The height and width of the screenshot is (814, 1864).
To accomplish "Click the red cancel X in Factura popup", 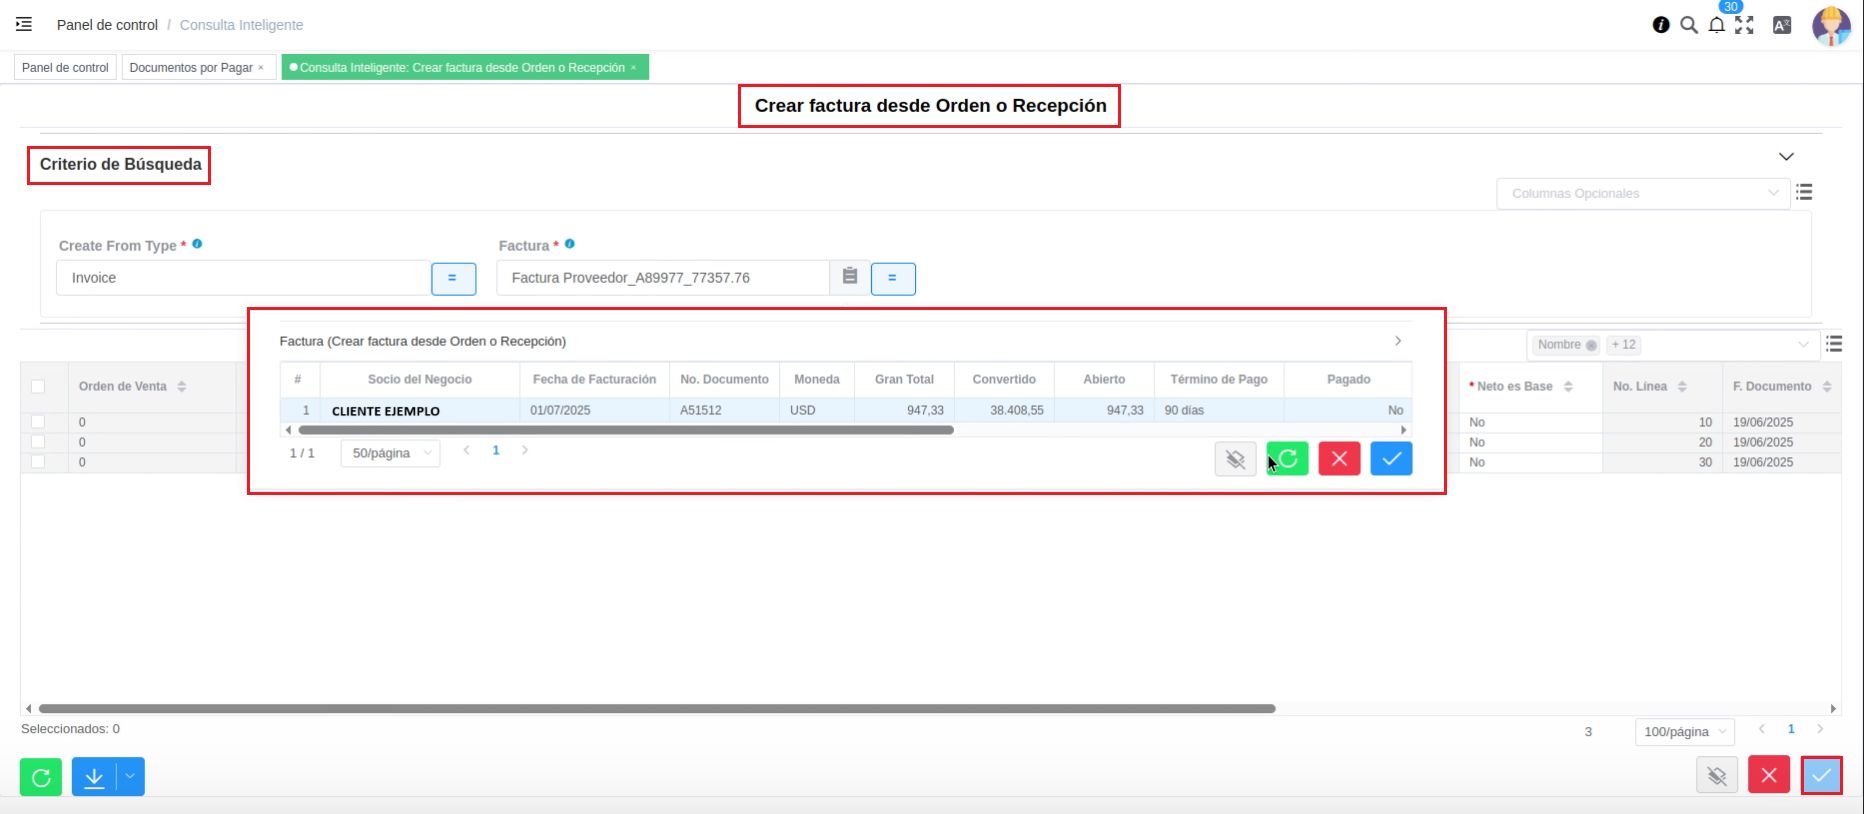I will pyautogui.click(x=1339, y=459).
